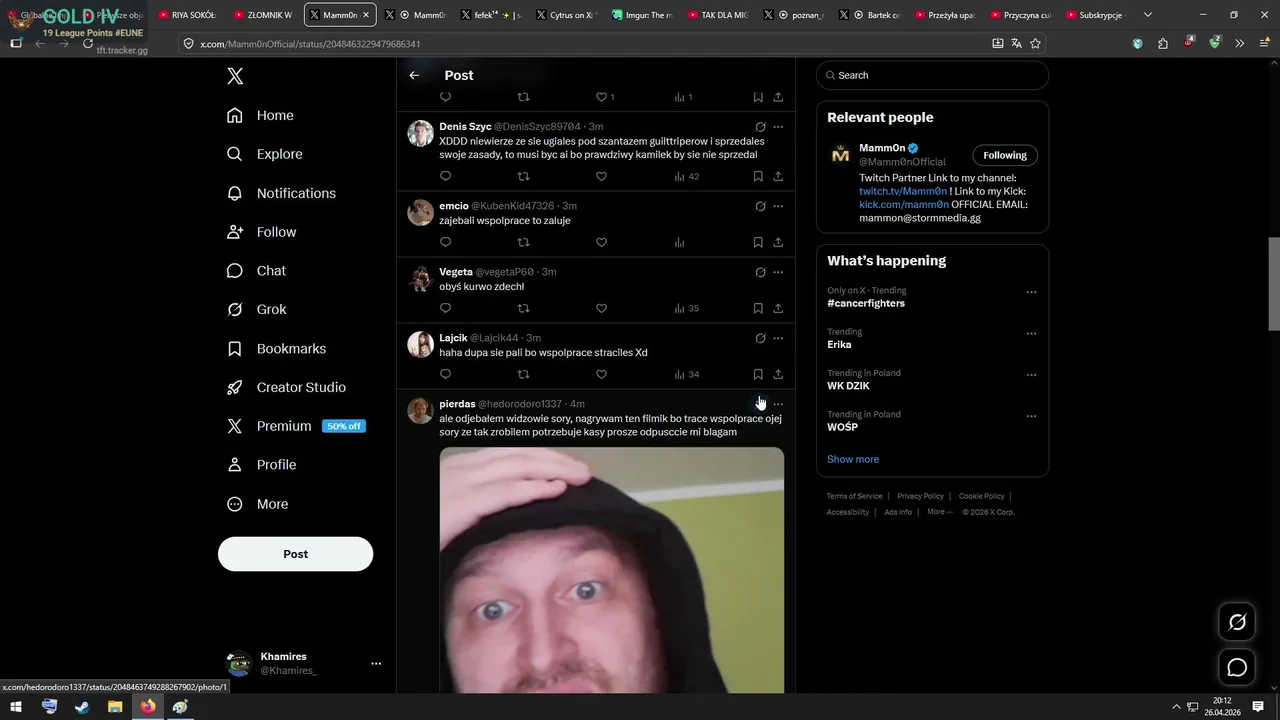
Task: Open the kick.com/mamm0n link
Action: 903,204
